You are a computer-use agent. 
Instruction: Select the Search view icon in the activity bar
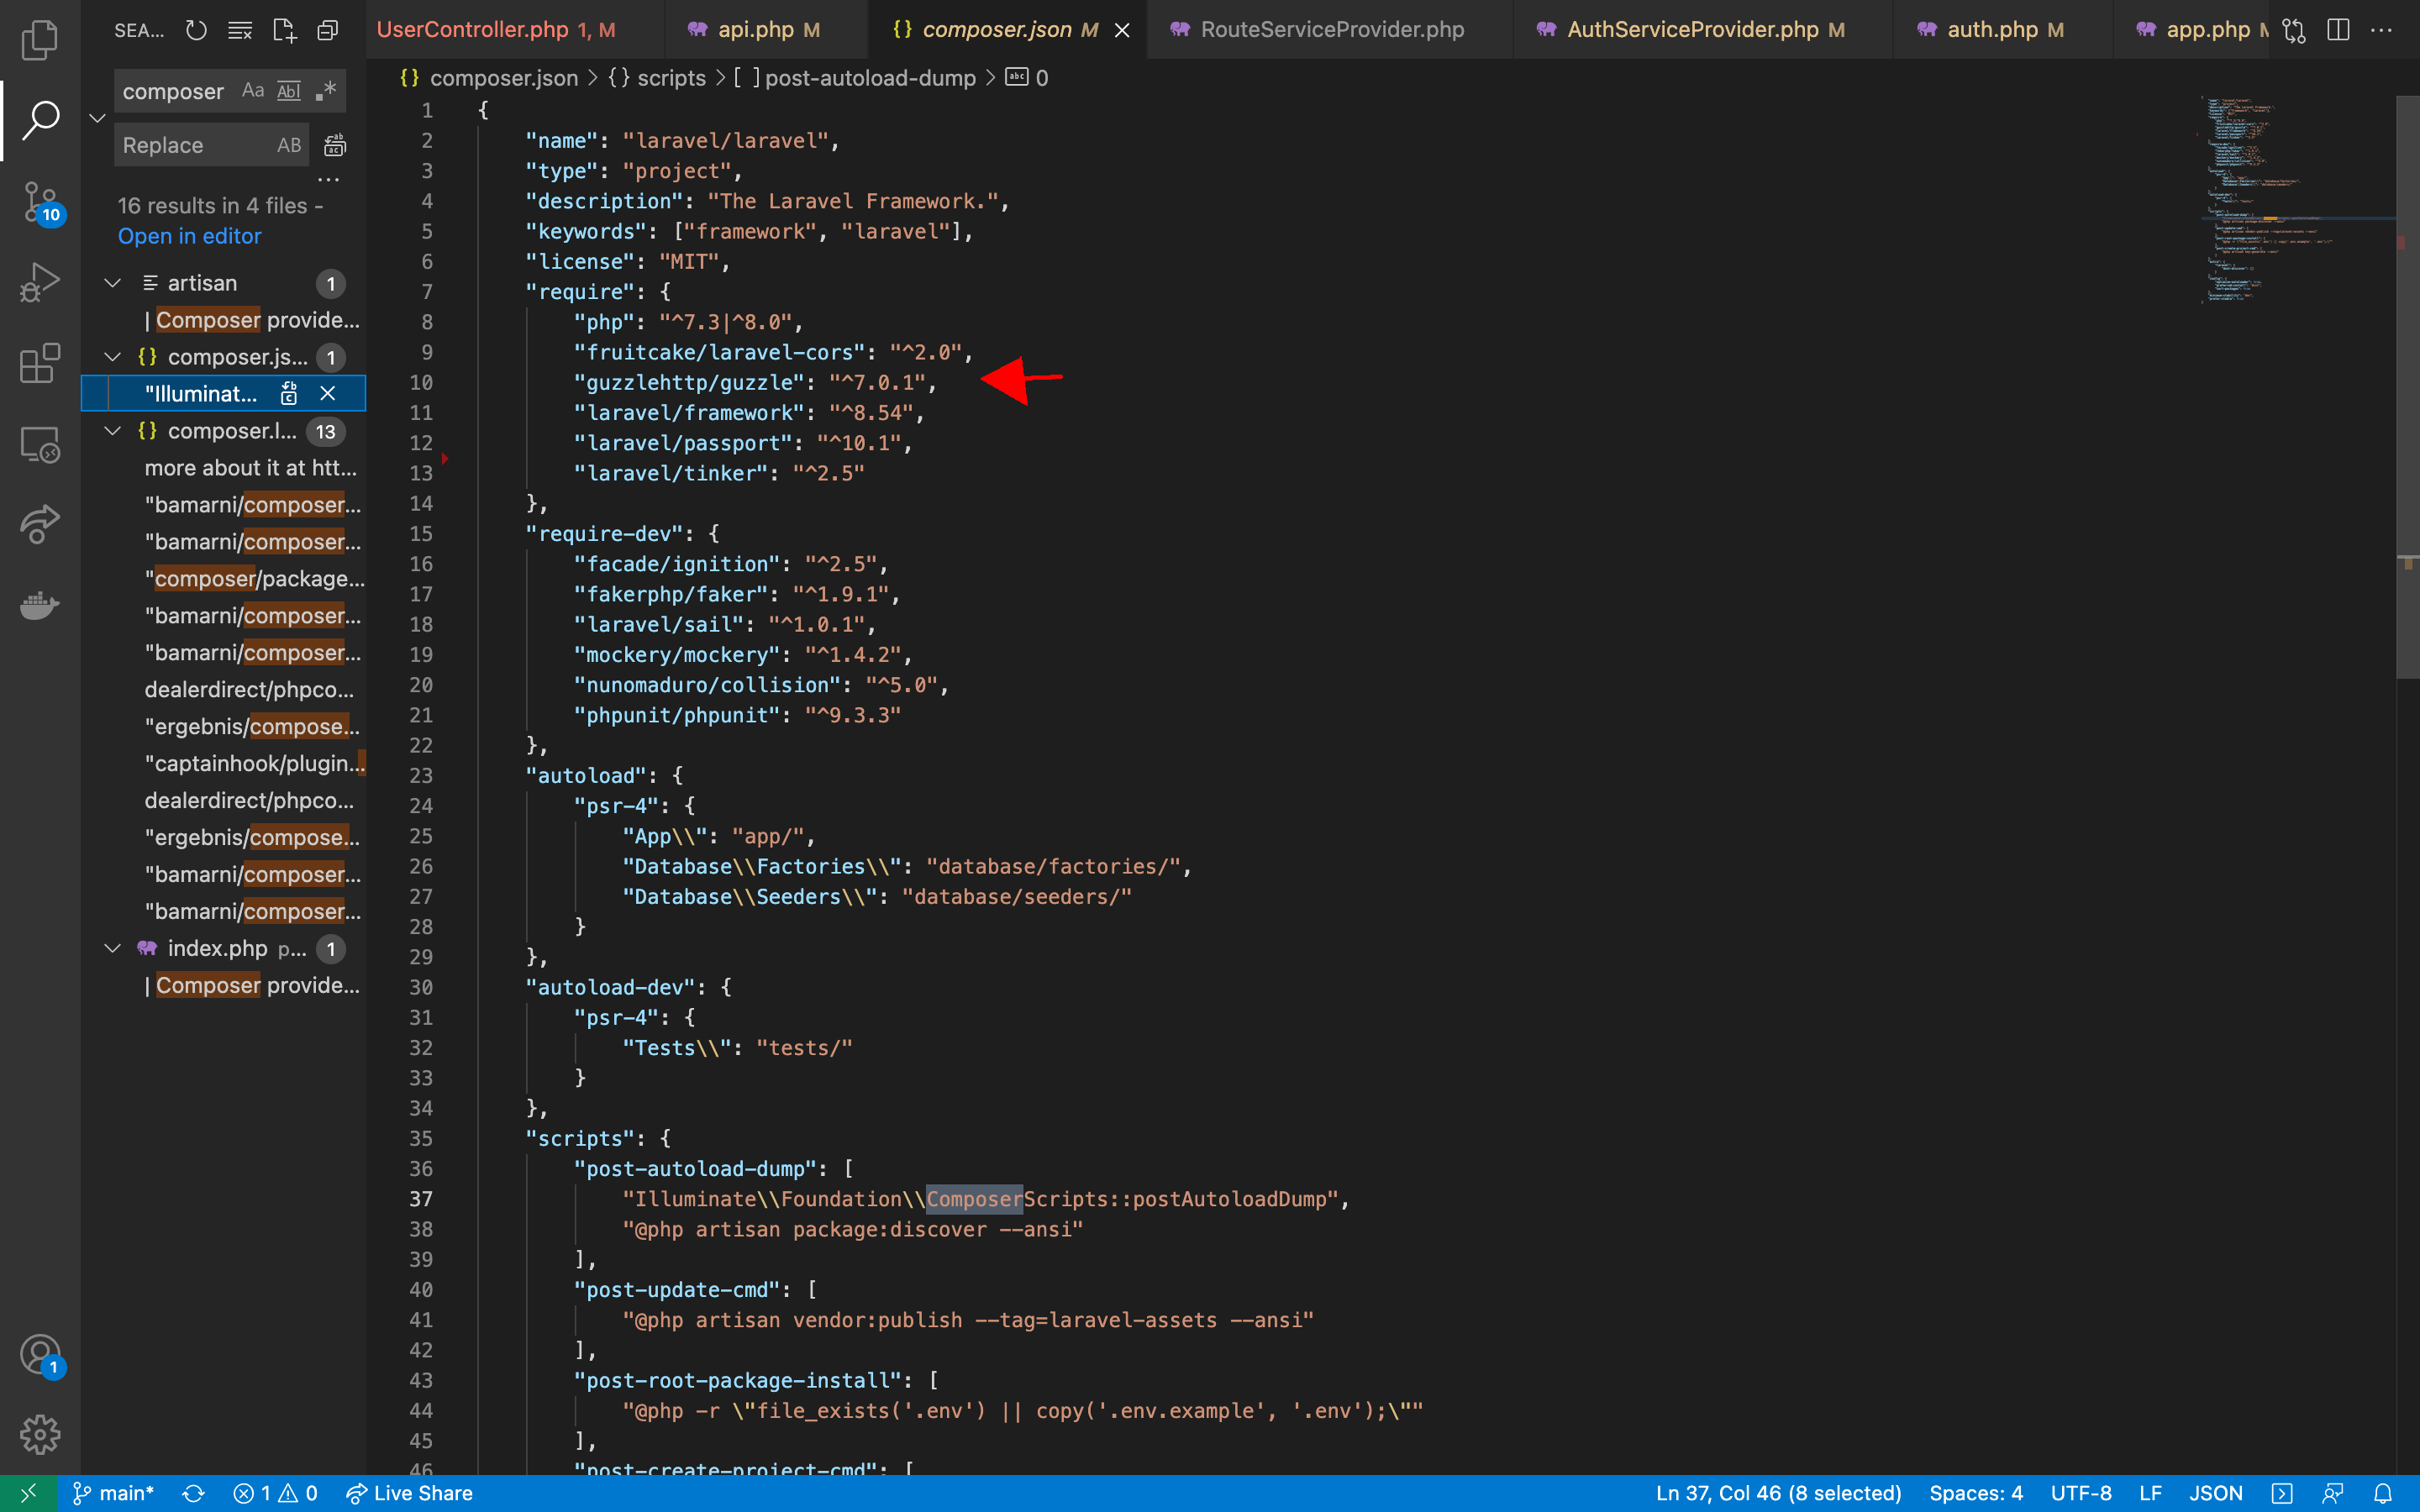point(40,120)
